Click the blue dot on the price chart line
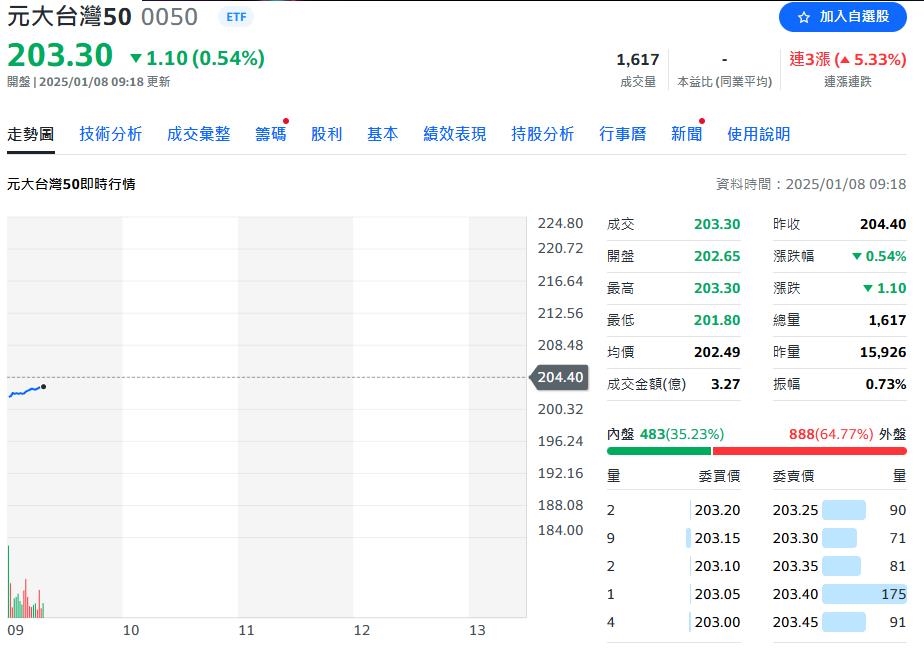This screenshot has width=924, height=649. point(44,388)
